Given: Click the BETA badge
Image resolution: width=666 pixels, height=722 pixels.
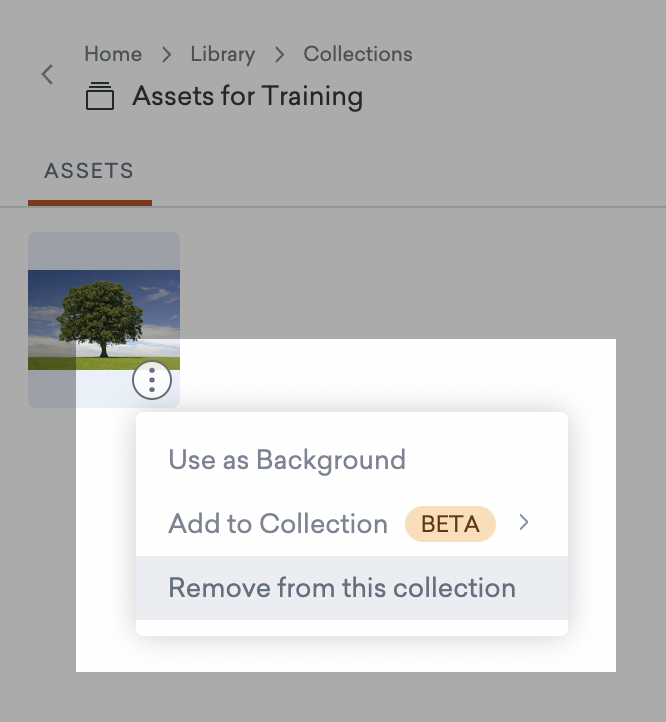Looking at the screenshot, I should tap(450, 524).
